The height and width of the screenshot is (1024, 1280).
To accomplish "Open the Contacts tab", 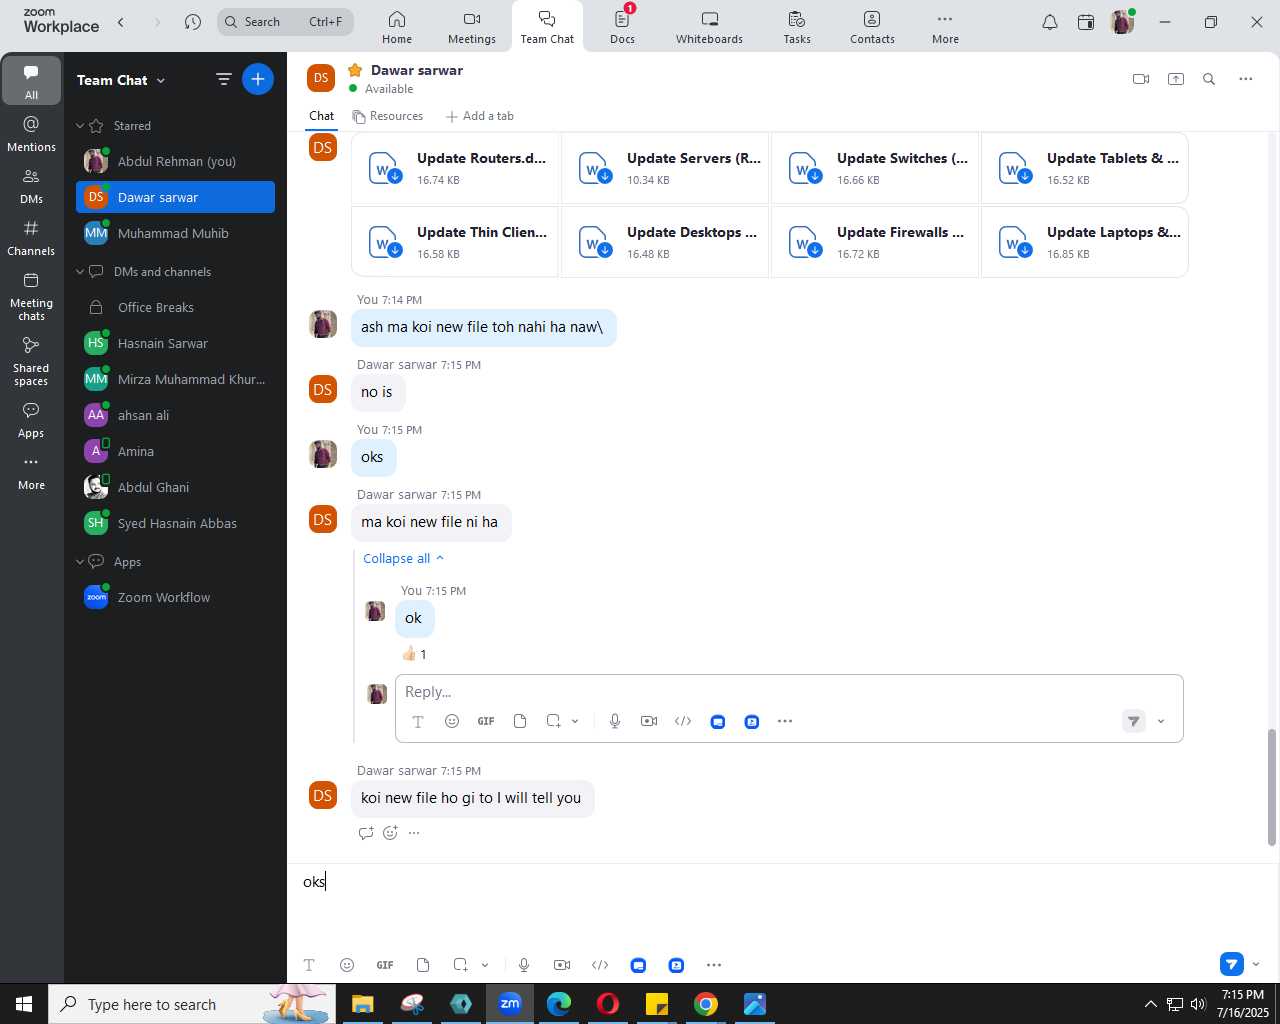I will (x=872, y=27).
